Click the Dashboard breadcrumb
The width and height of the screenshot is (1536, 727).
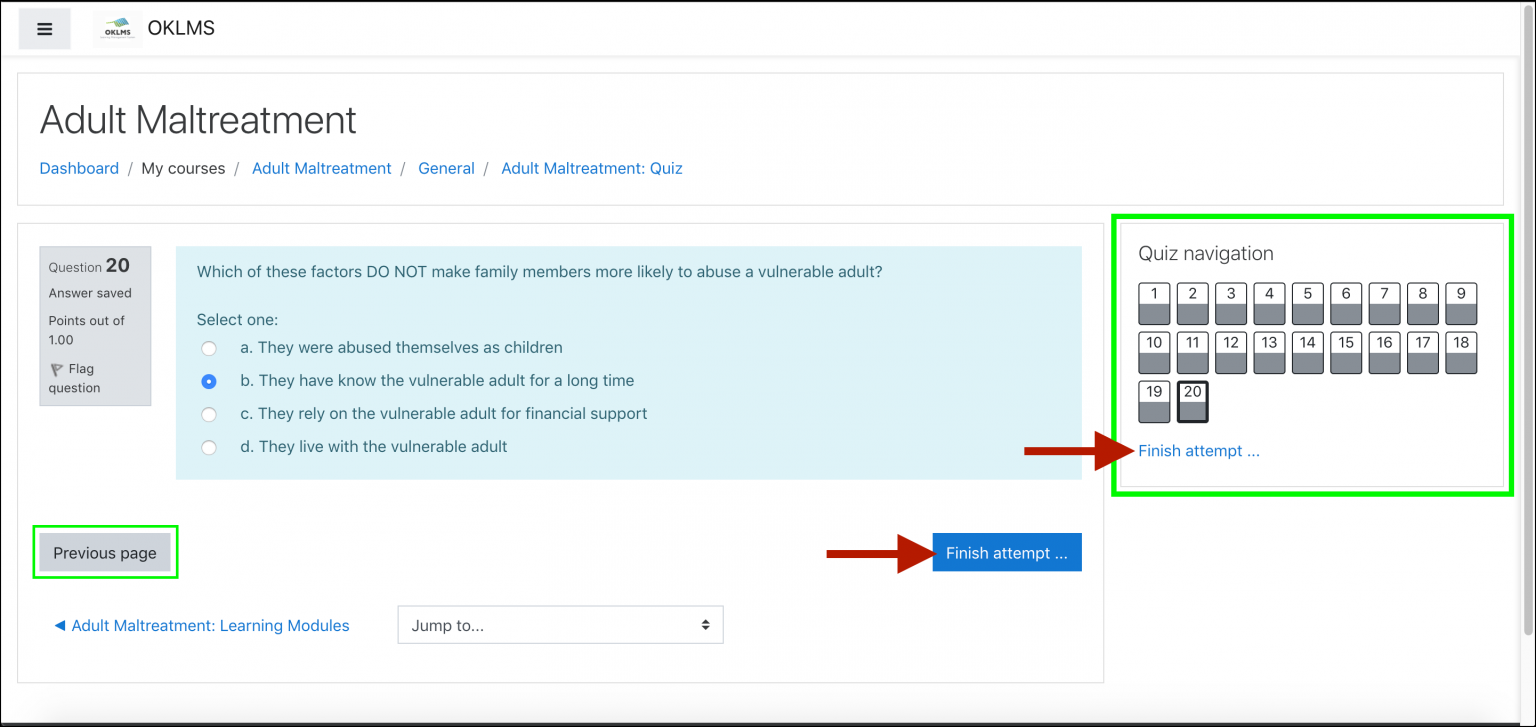tap(79, 168)
